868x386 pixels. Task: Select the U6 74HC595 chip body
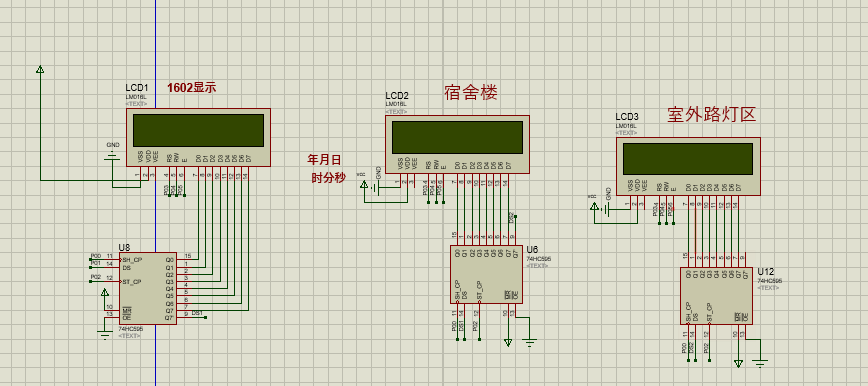click(486, 274)
